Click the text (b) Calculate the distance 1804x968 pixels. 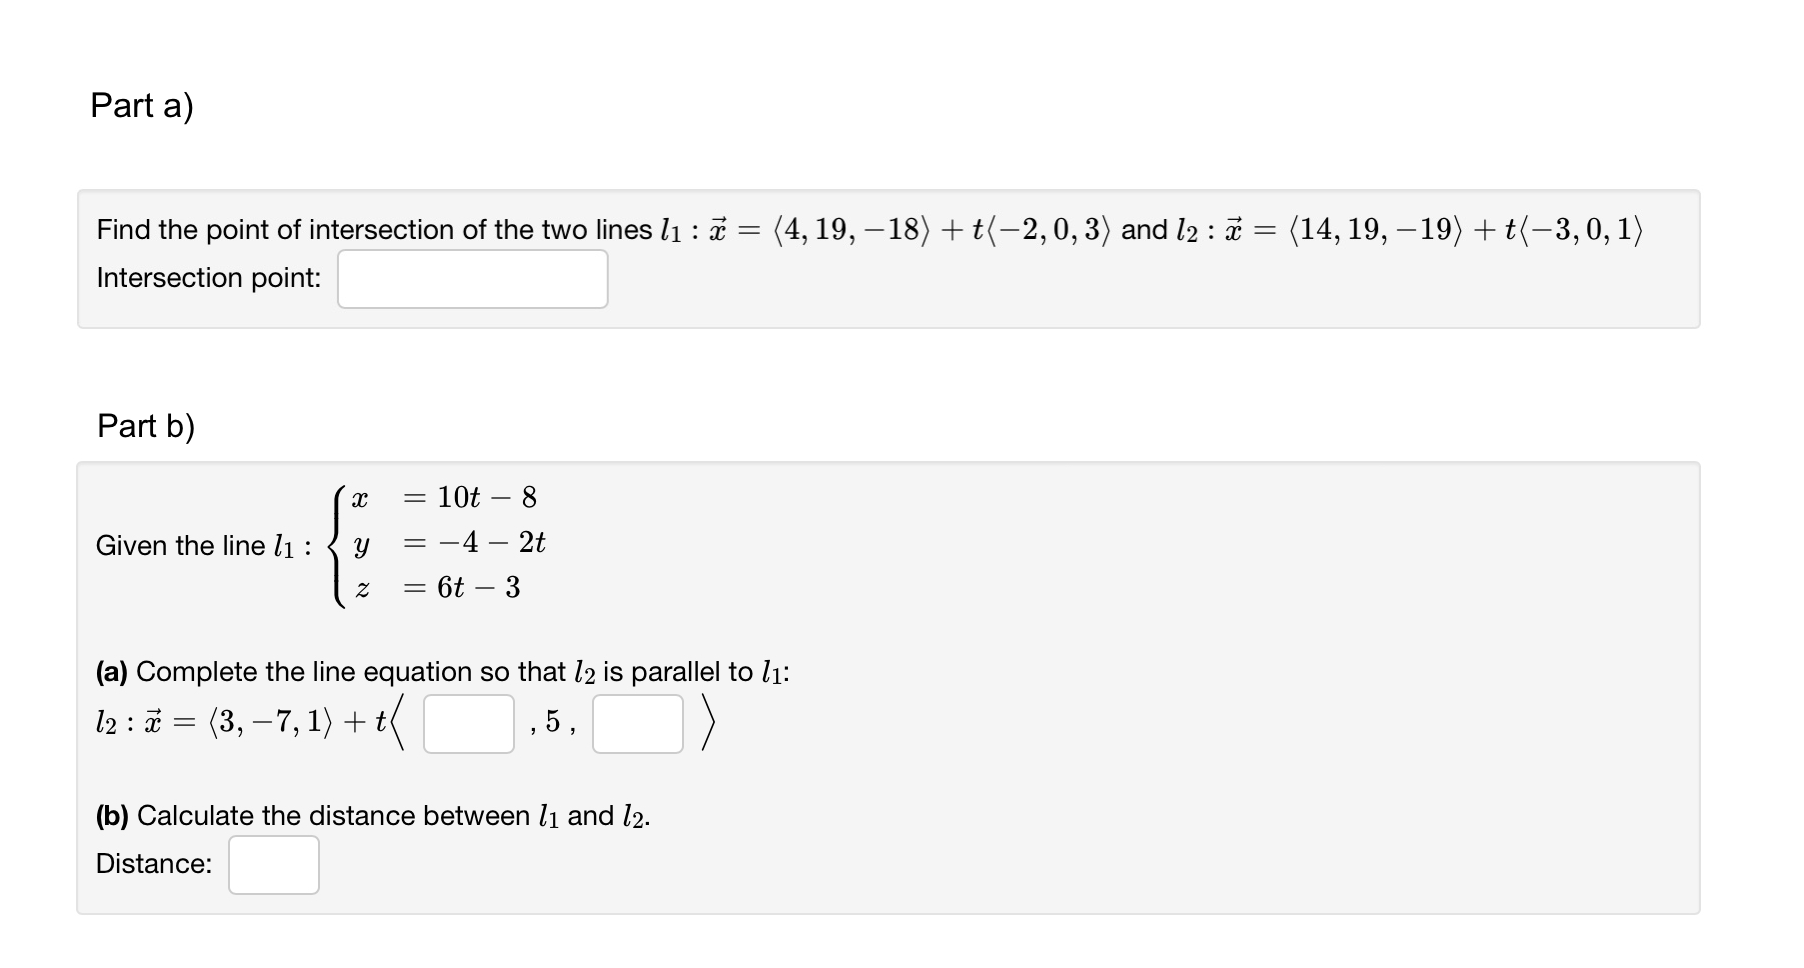pos(370,815)
